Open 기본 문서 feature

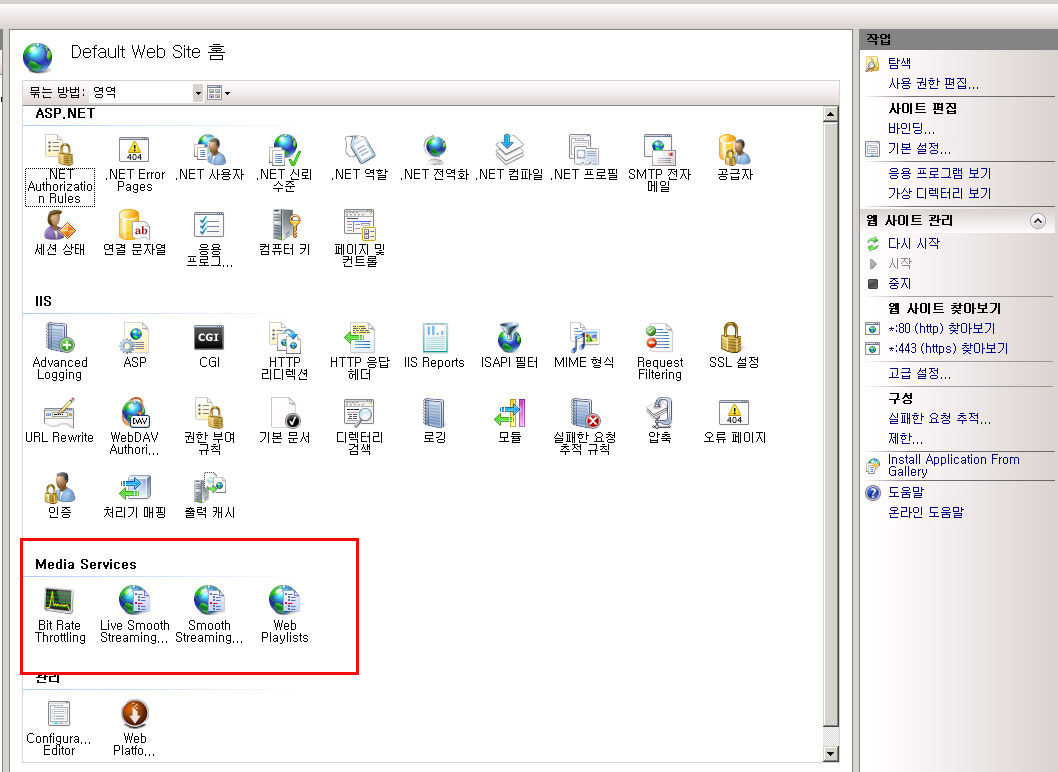(x=284, y=420)
